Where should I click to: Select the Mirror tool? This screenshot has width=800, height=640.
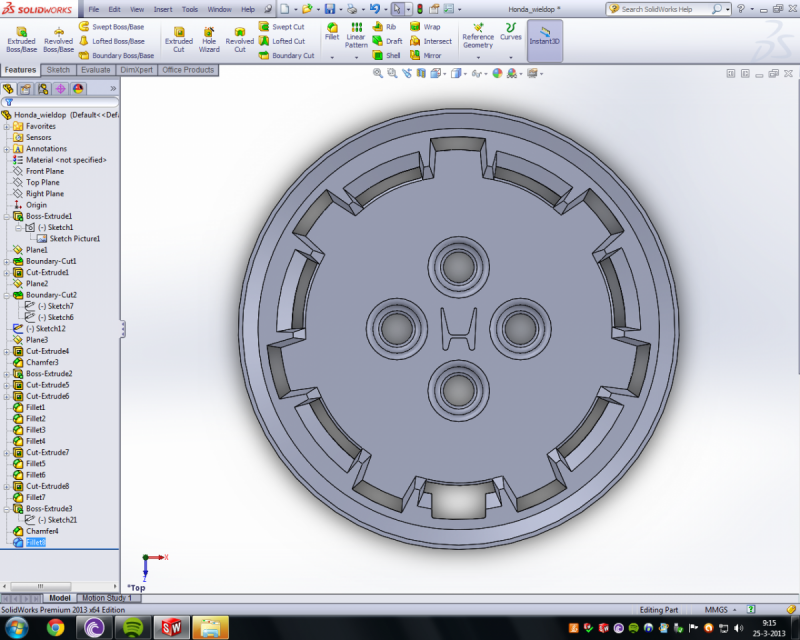(426, 55)
